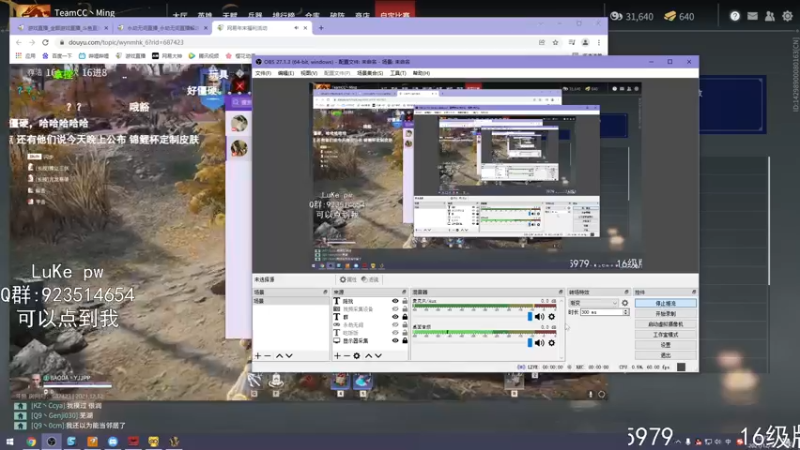The height and width of the screenshot is (450, 800).
Task: Add a new source in OBS Sources panel
Action: click(337, 356)
